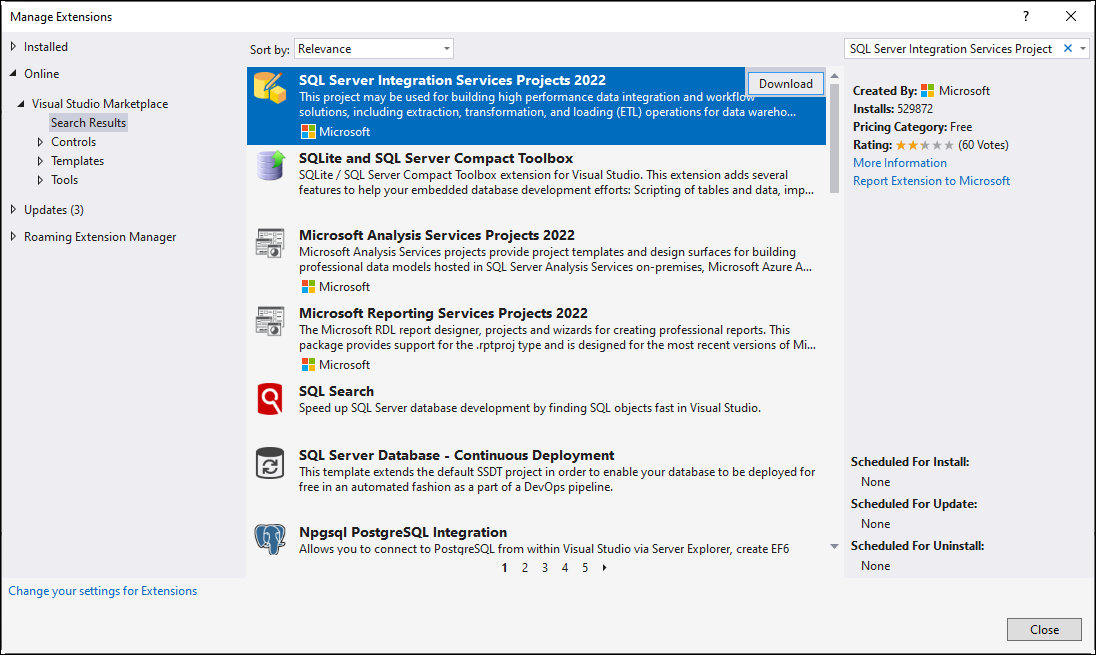The image size is (1096, 655).
Task: Select the Installed tree item
Action: tap(45, 47)
